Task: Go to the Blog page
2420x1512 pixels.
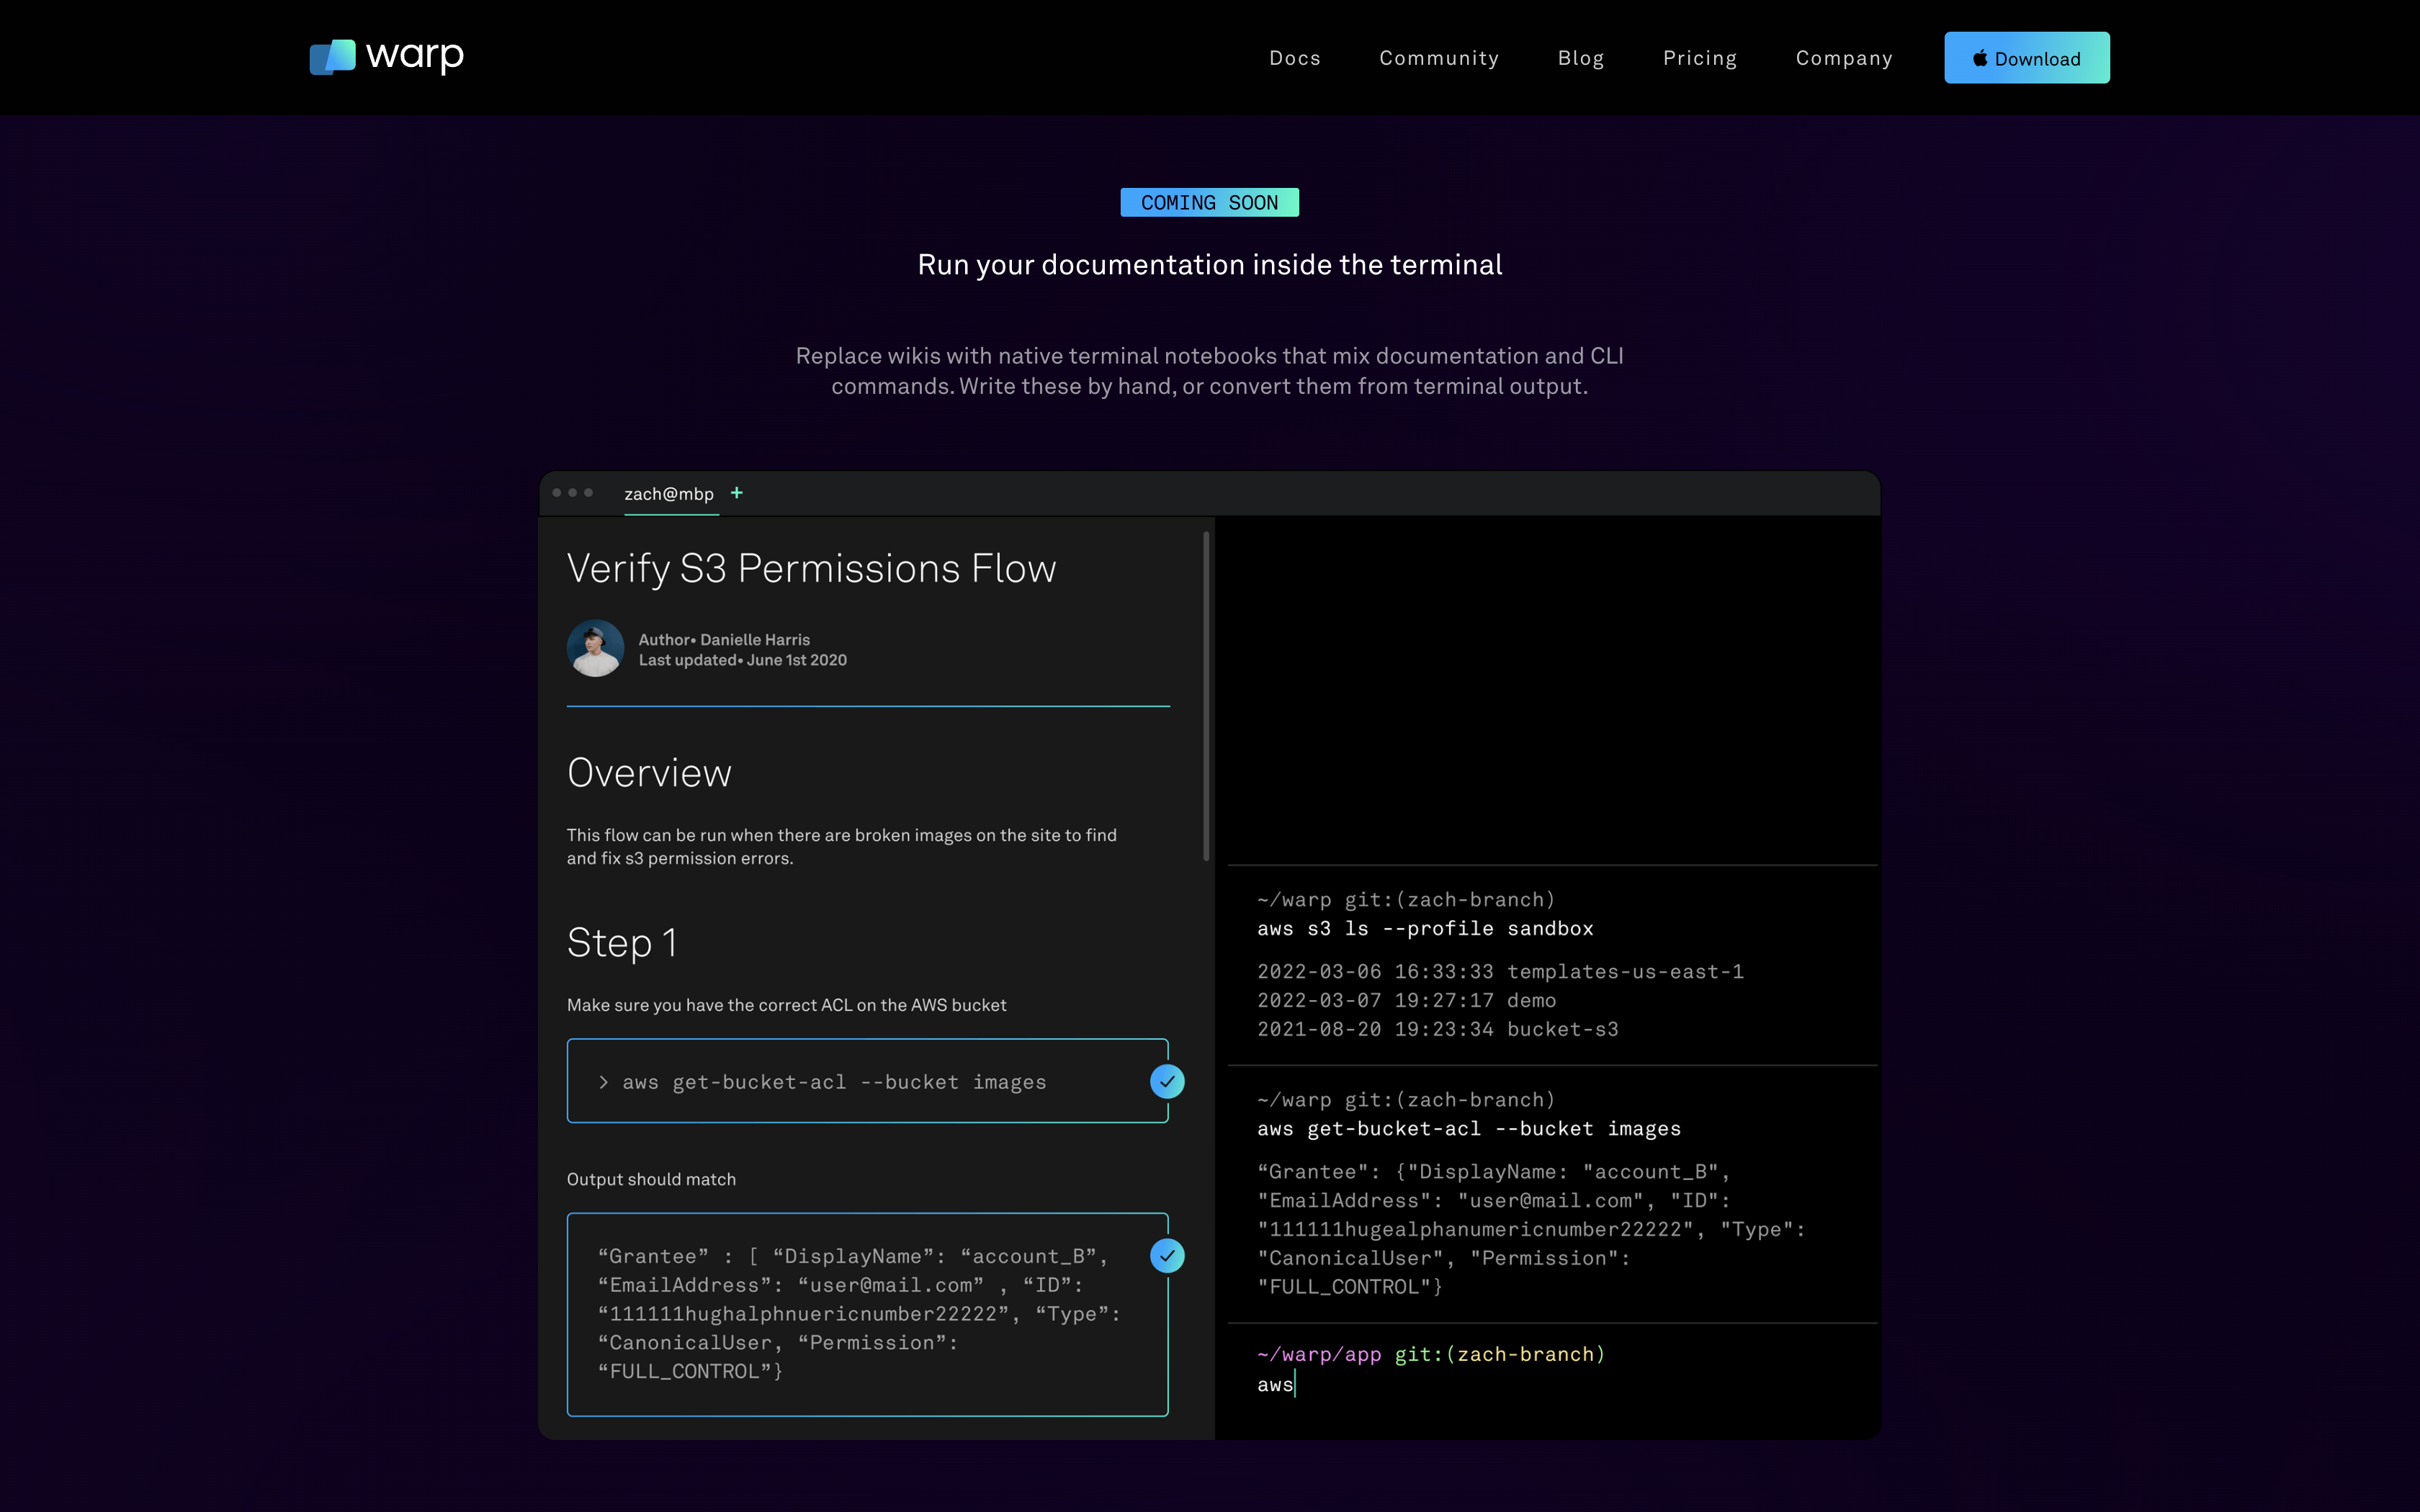Action: coord(1580,58)
